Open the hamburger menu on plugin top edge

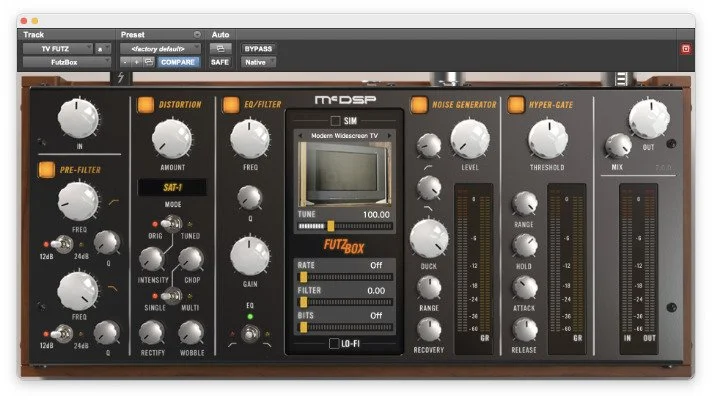click(x=621, y=79)
